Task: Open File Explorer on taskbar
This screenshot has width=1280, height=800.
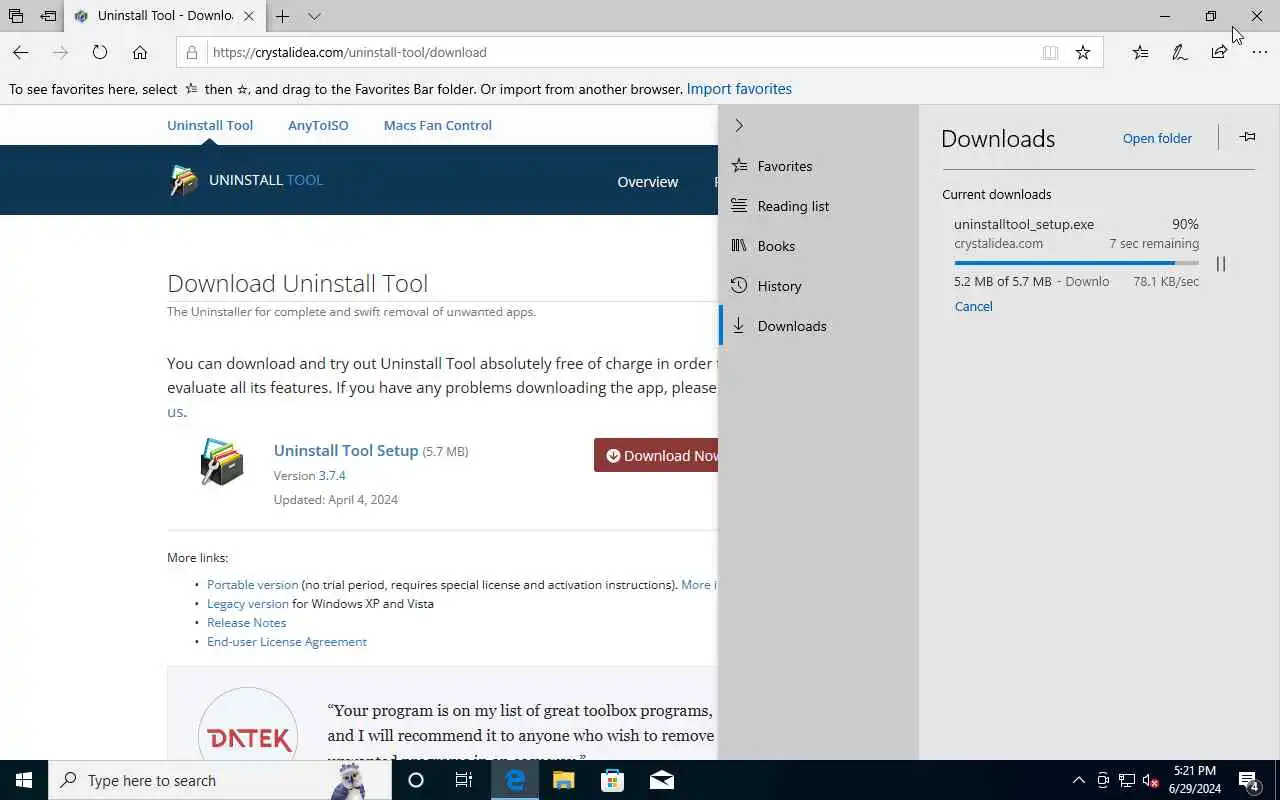Action: [x=564, y=780]
